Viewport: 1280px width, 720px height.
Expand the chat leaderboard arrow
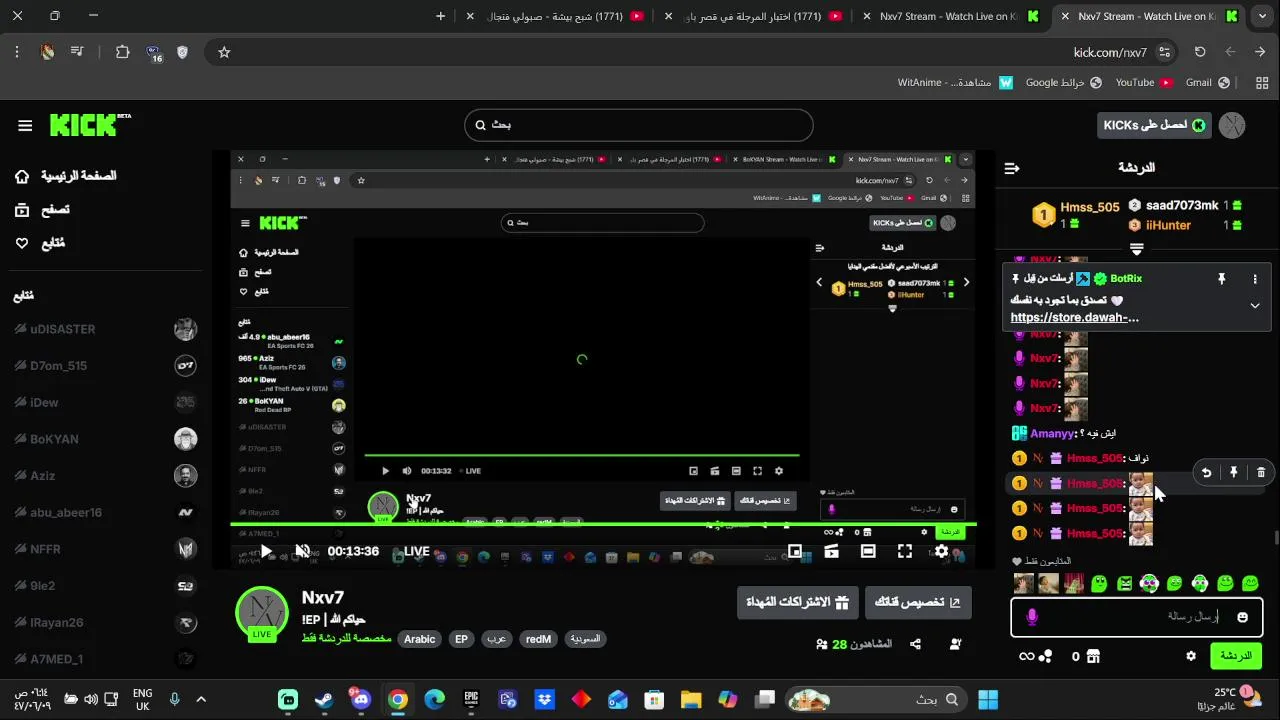point(1136,248)
